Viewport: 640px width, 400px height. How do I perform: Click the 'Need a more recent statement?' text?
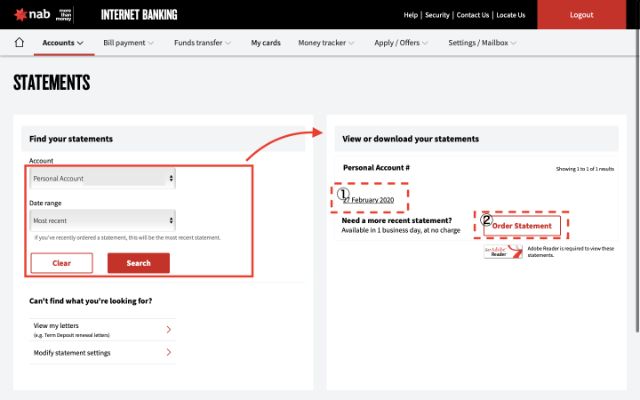[x=397, y=220]
